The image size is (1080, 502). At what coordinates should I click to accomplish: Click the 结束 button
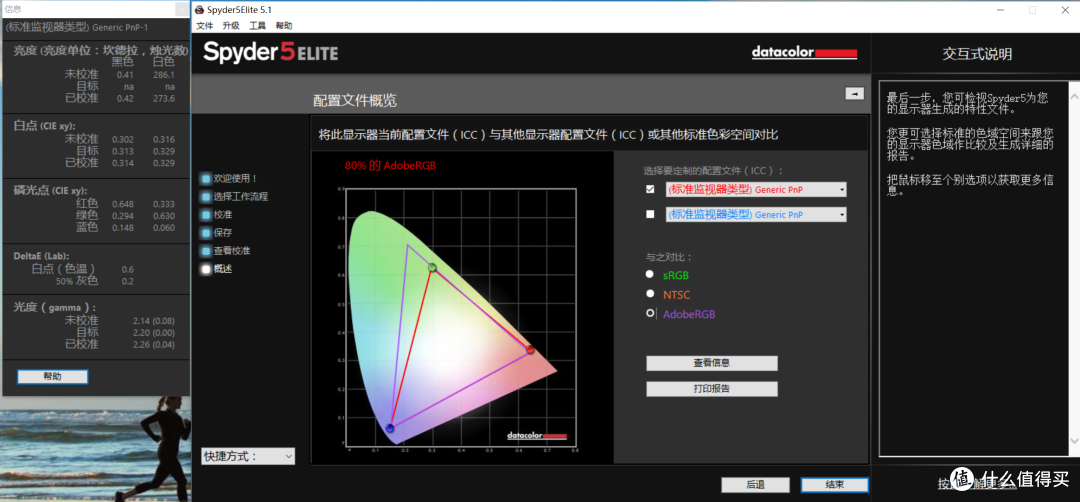tap(835, 485)
